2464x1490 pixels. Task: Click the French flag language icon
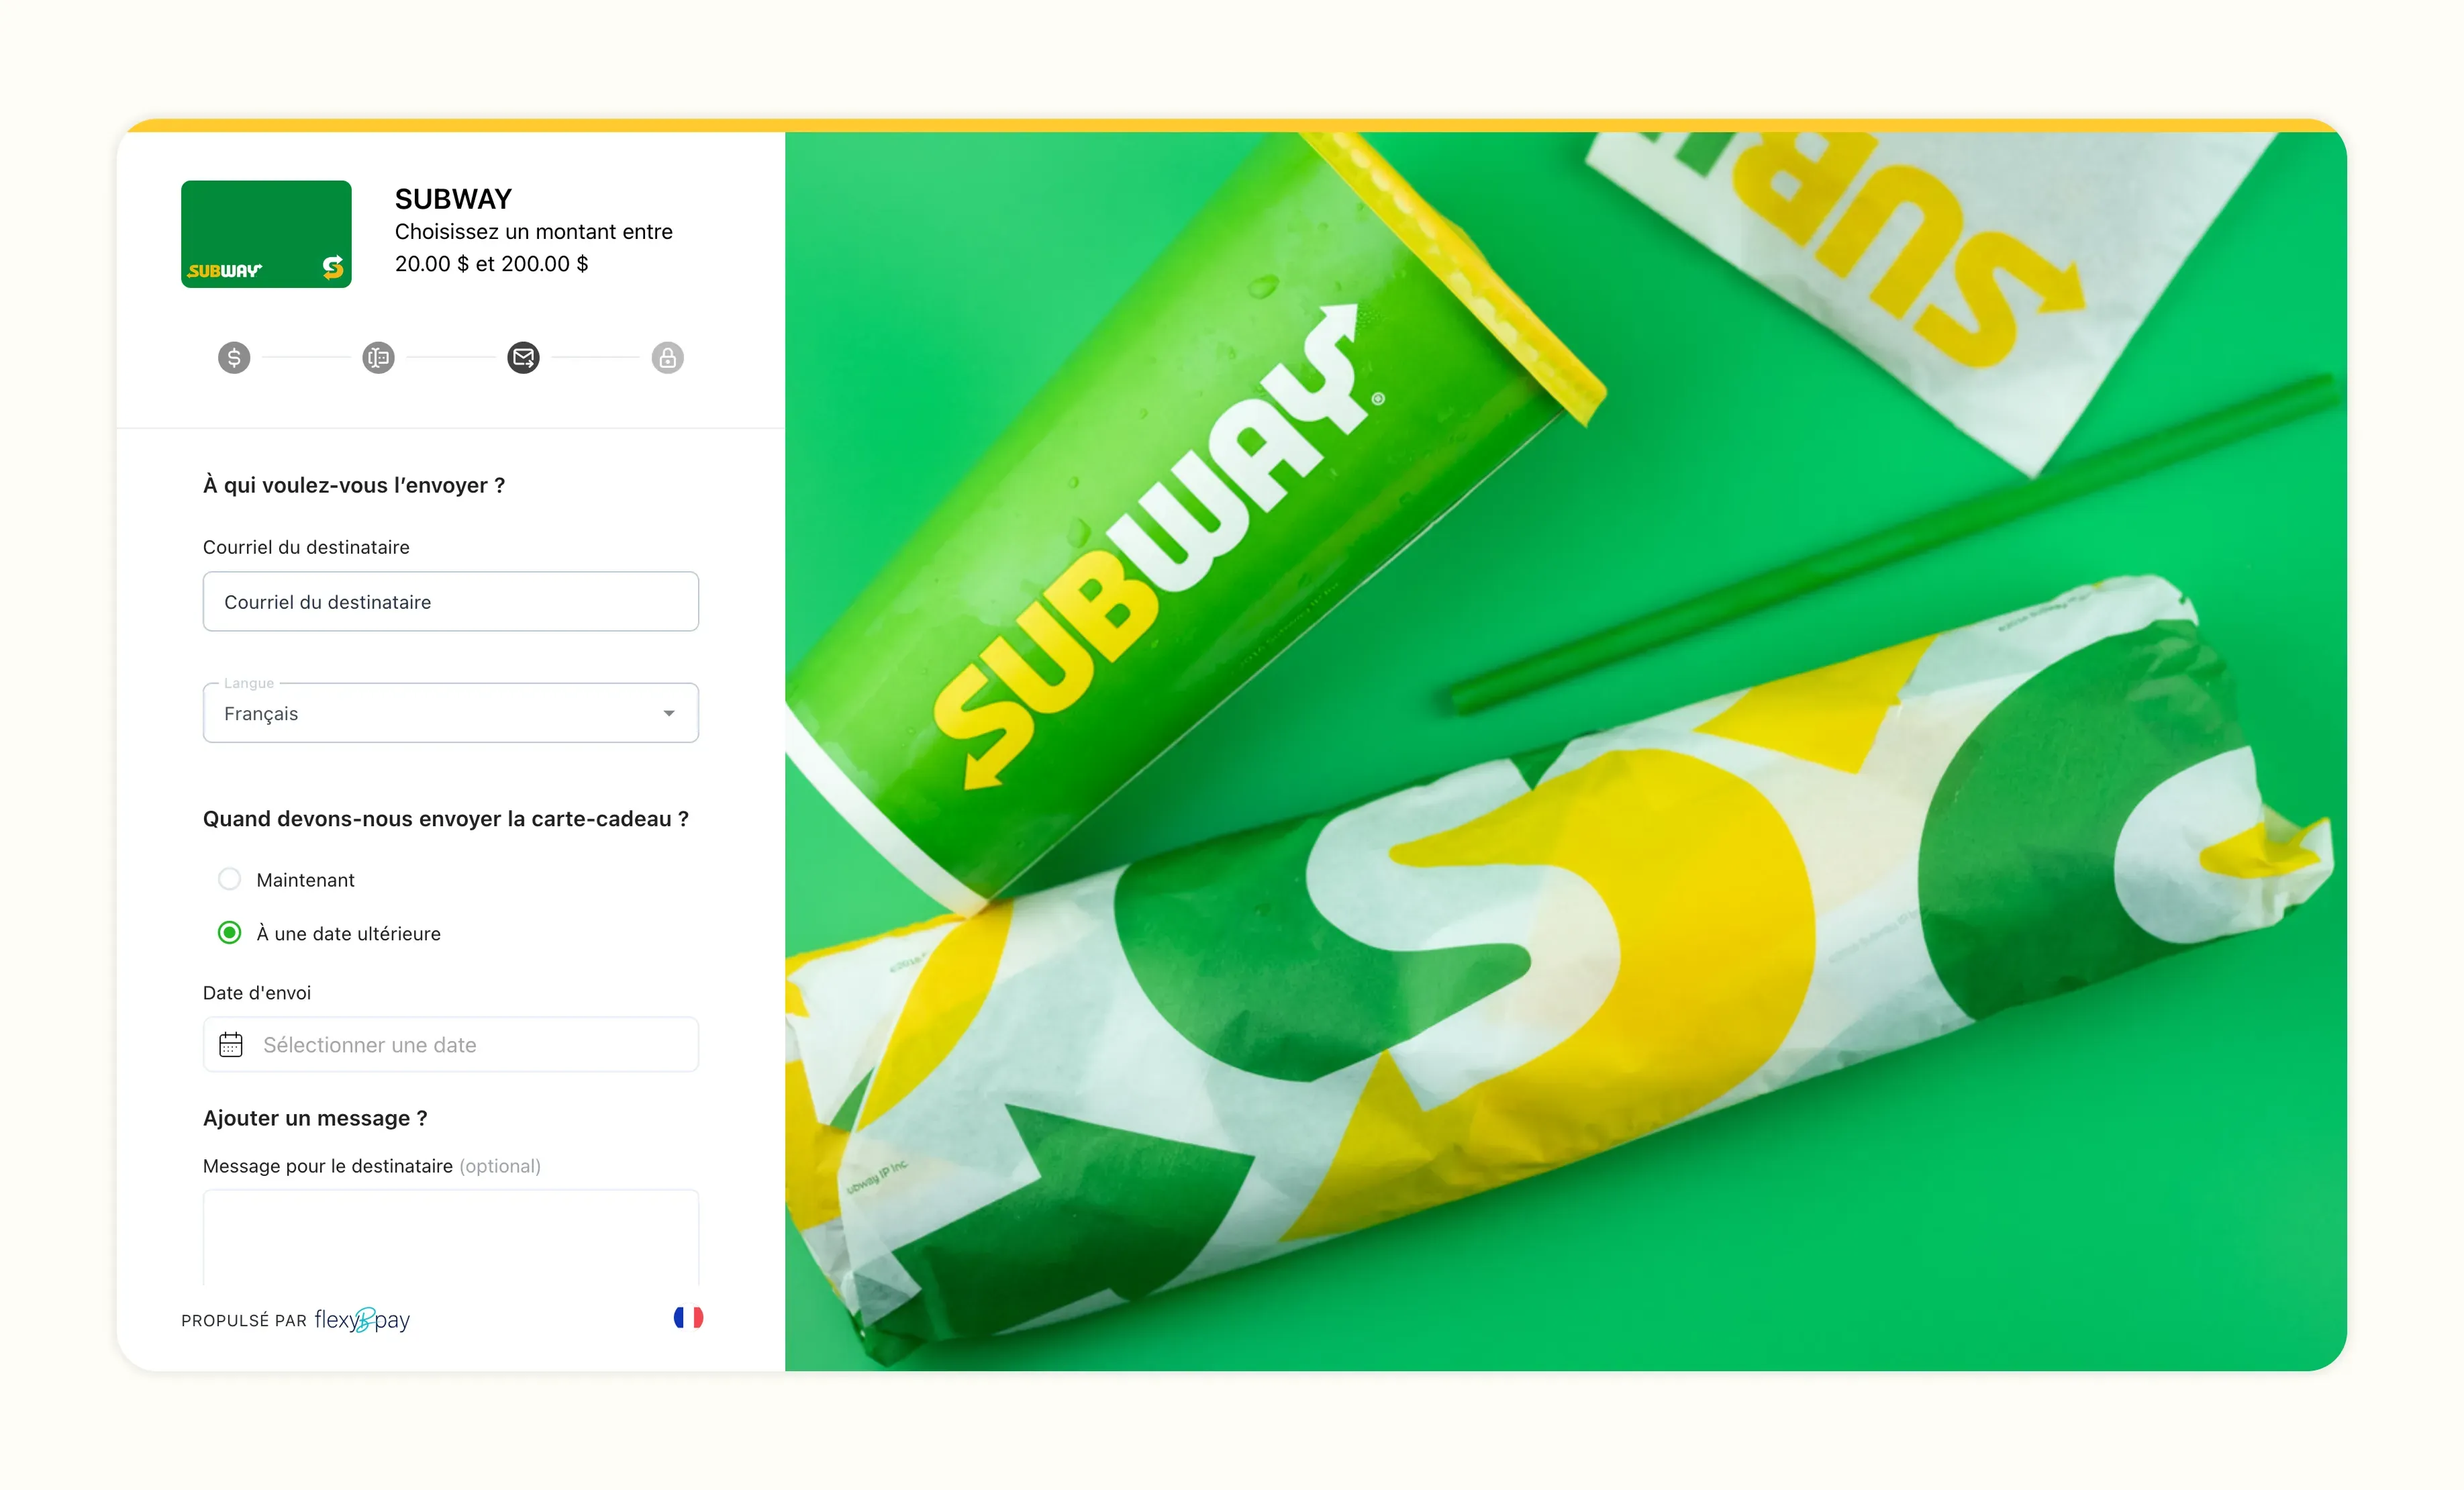point(688,1317)
